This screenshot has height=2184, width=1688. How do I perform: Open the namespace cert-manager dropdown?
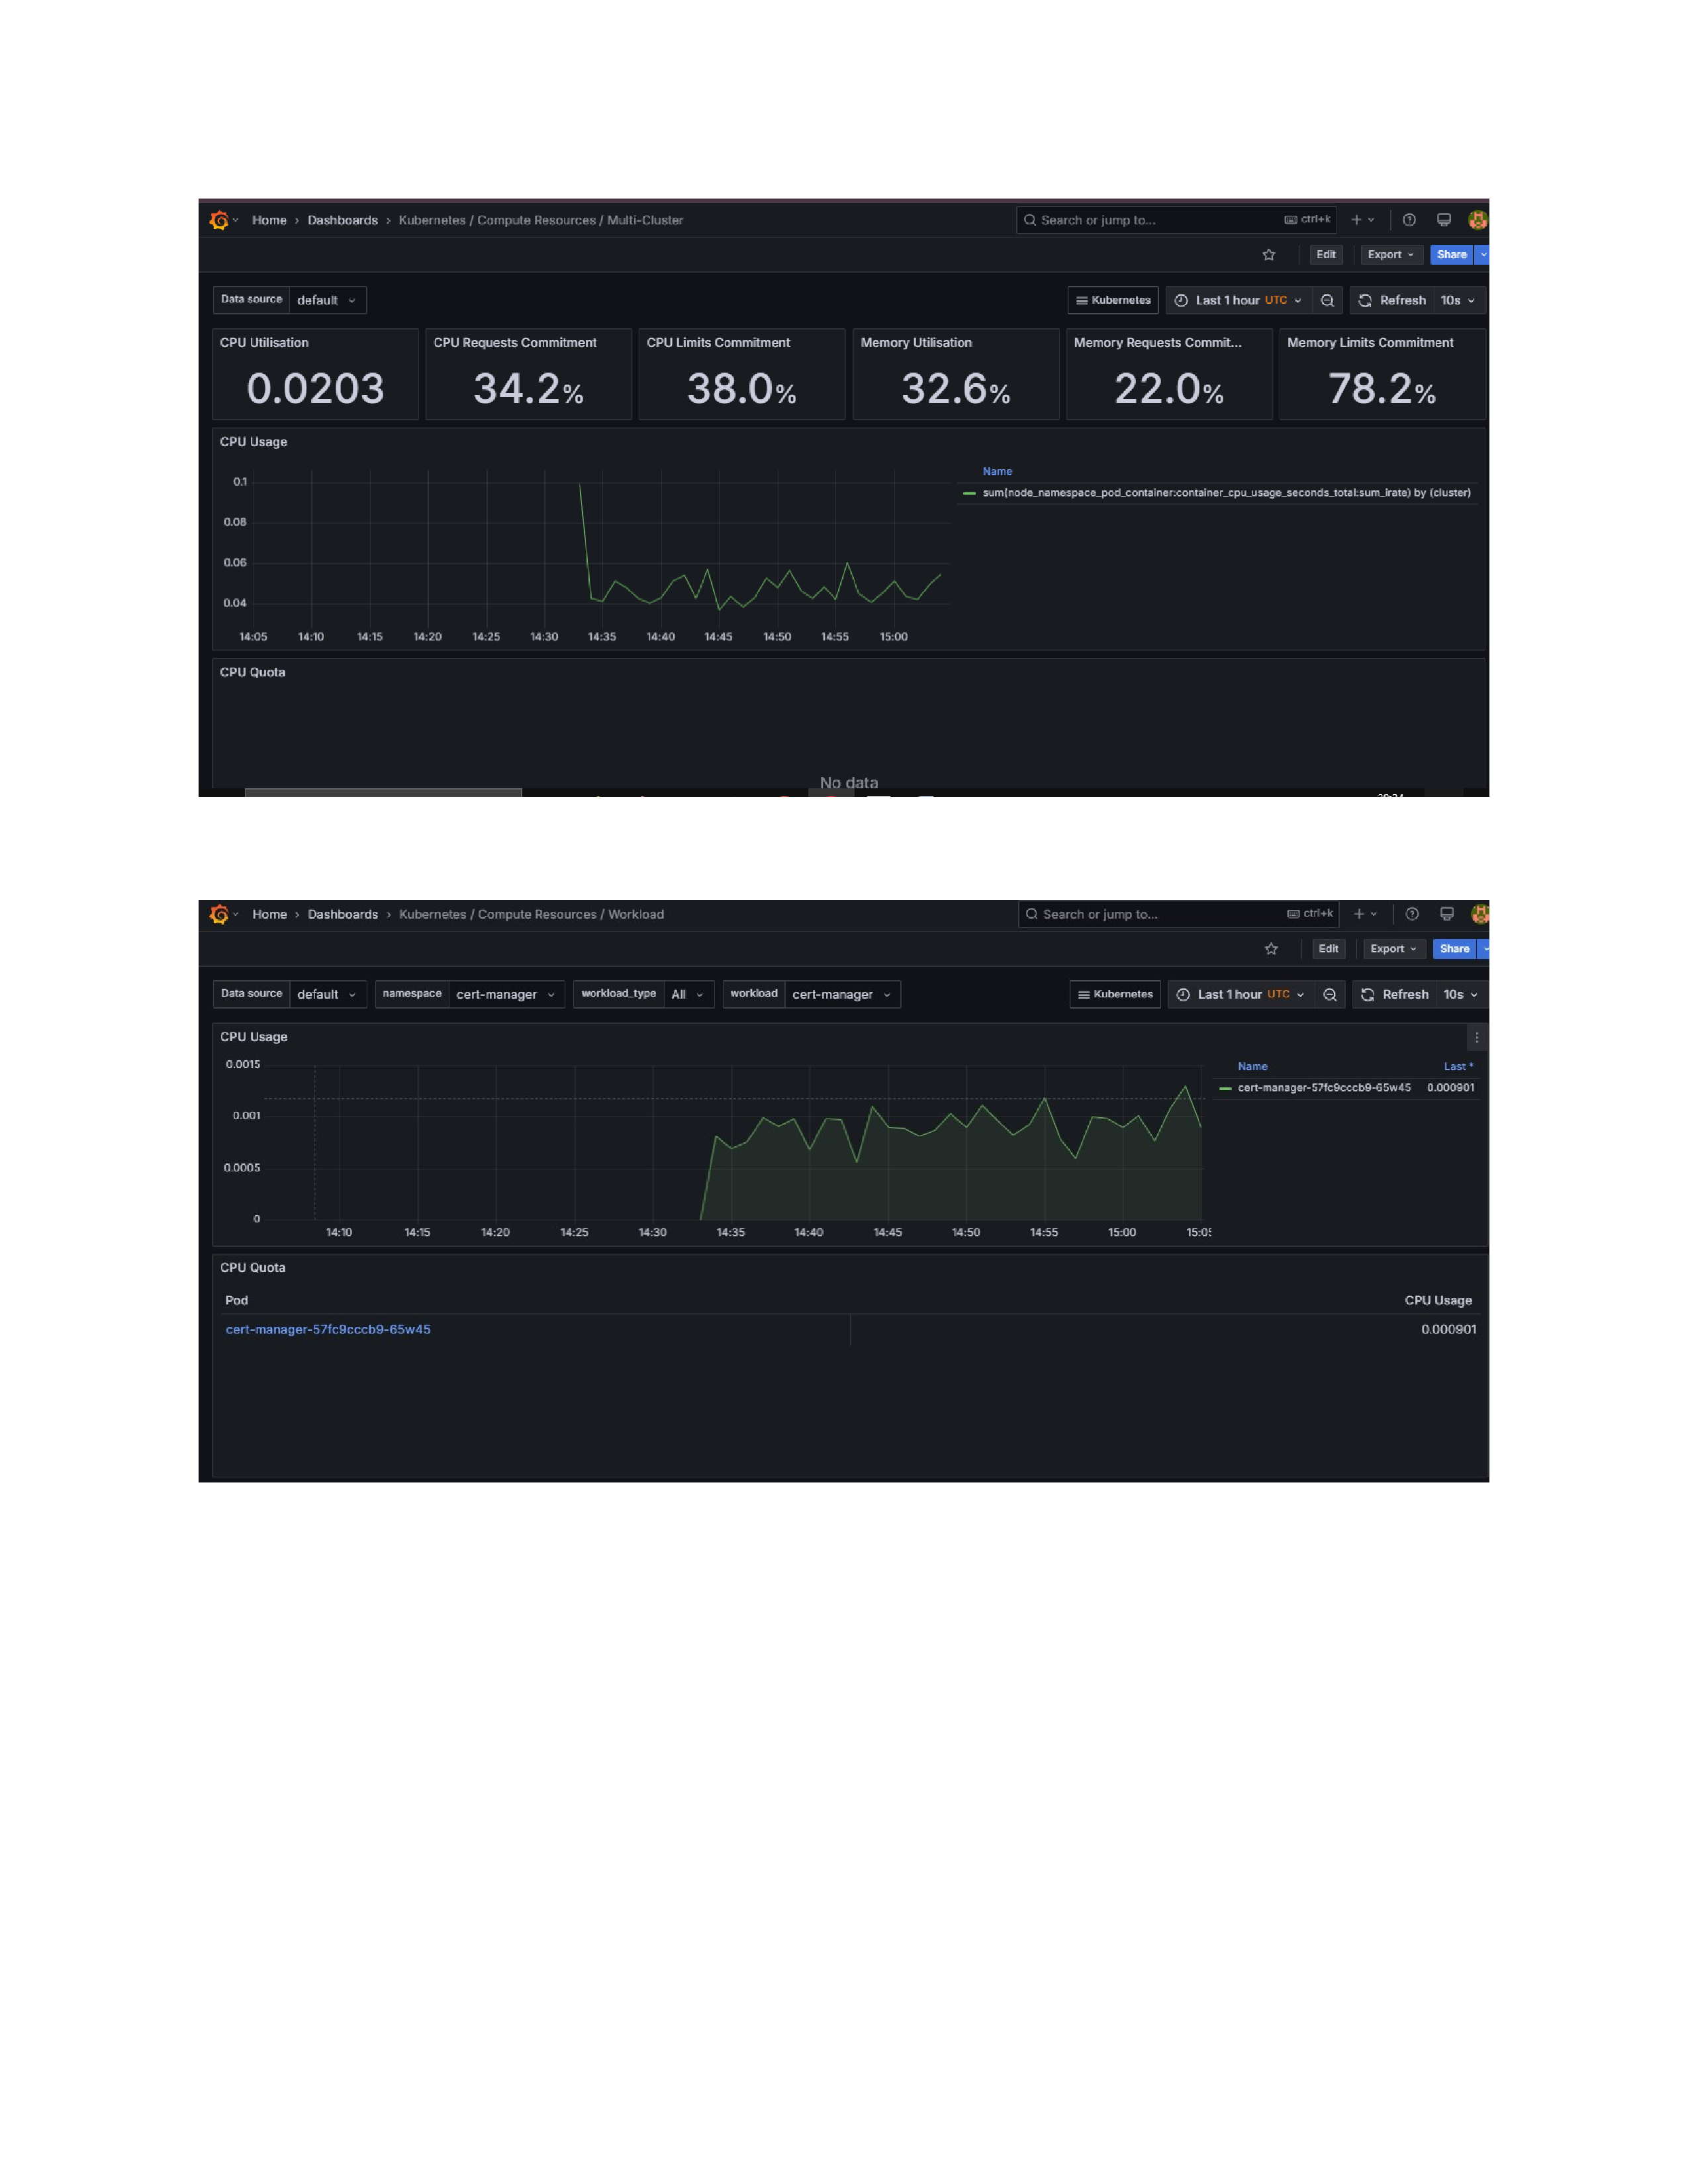click(506, 994)
